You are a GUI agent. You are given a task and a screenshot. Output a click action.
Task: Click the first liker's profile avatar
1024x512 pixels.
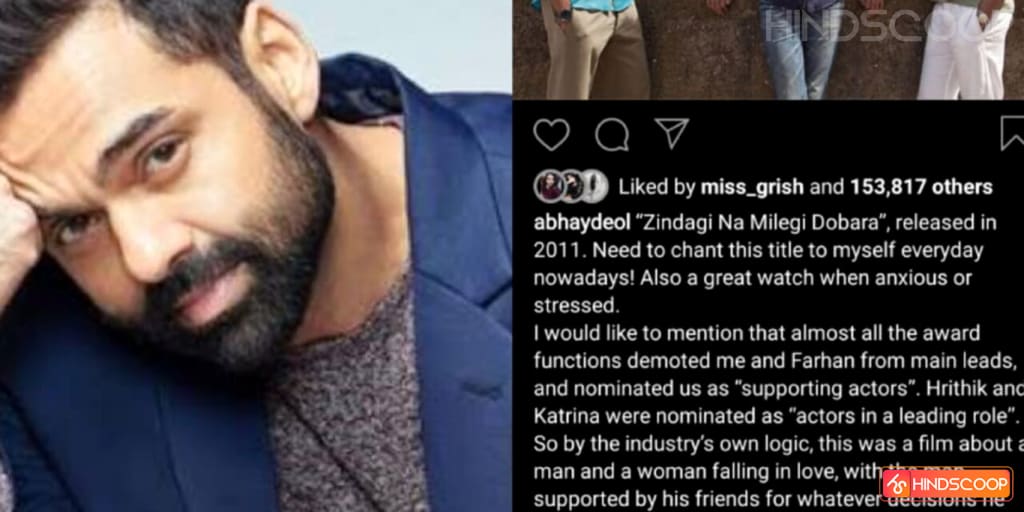click(549, 187)
